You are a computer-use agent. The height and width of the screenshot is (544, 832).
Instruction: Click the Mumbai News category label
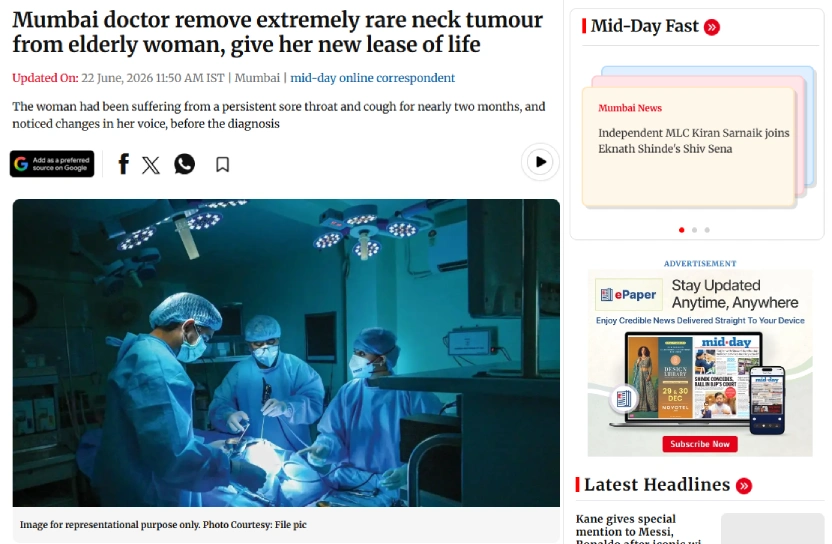pyautogui.click(x=630, y=108)
